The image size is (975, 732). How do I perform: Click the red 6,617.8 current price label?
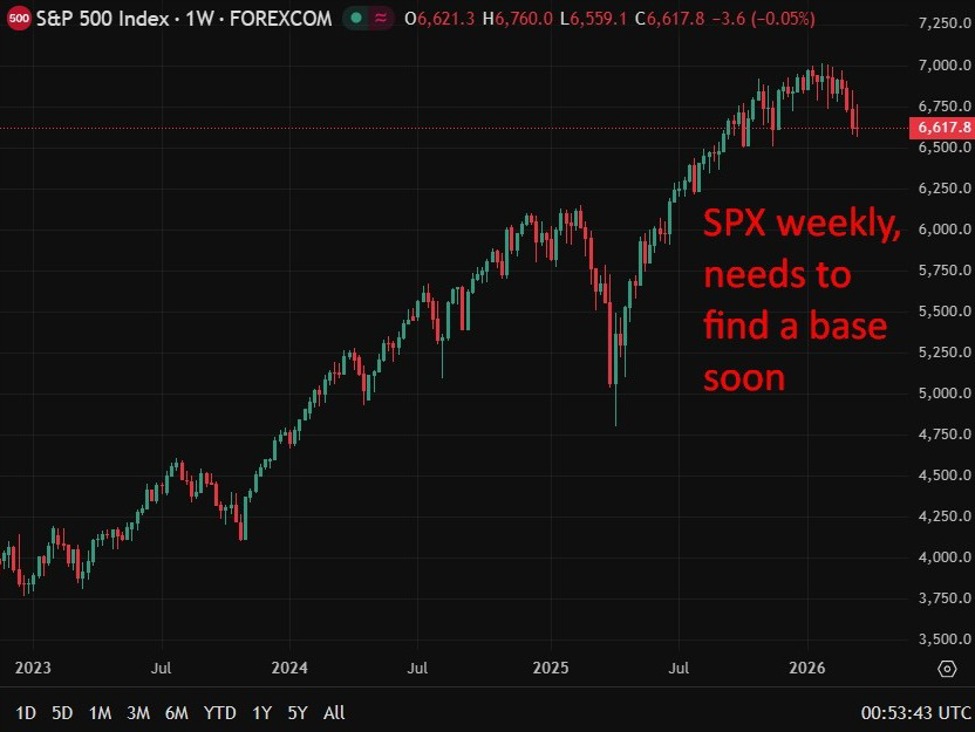click(x=941, y=128)
